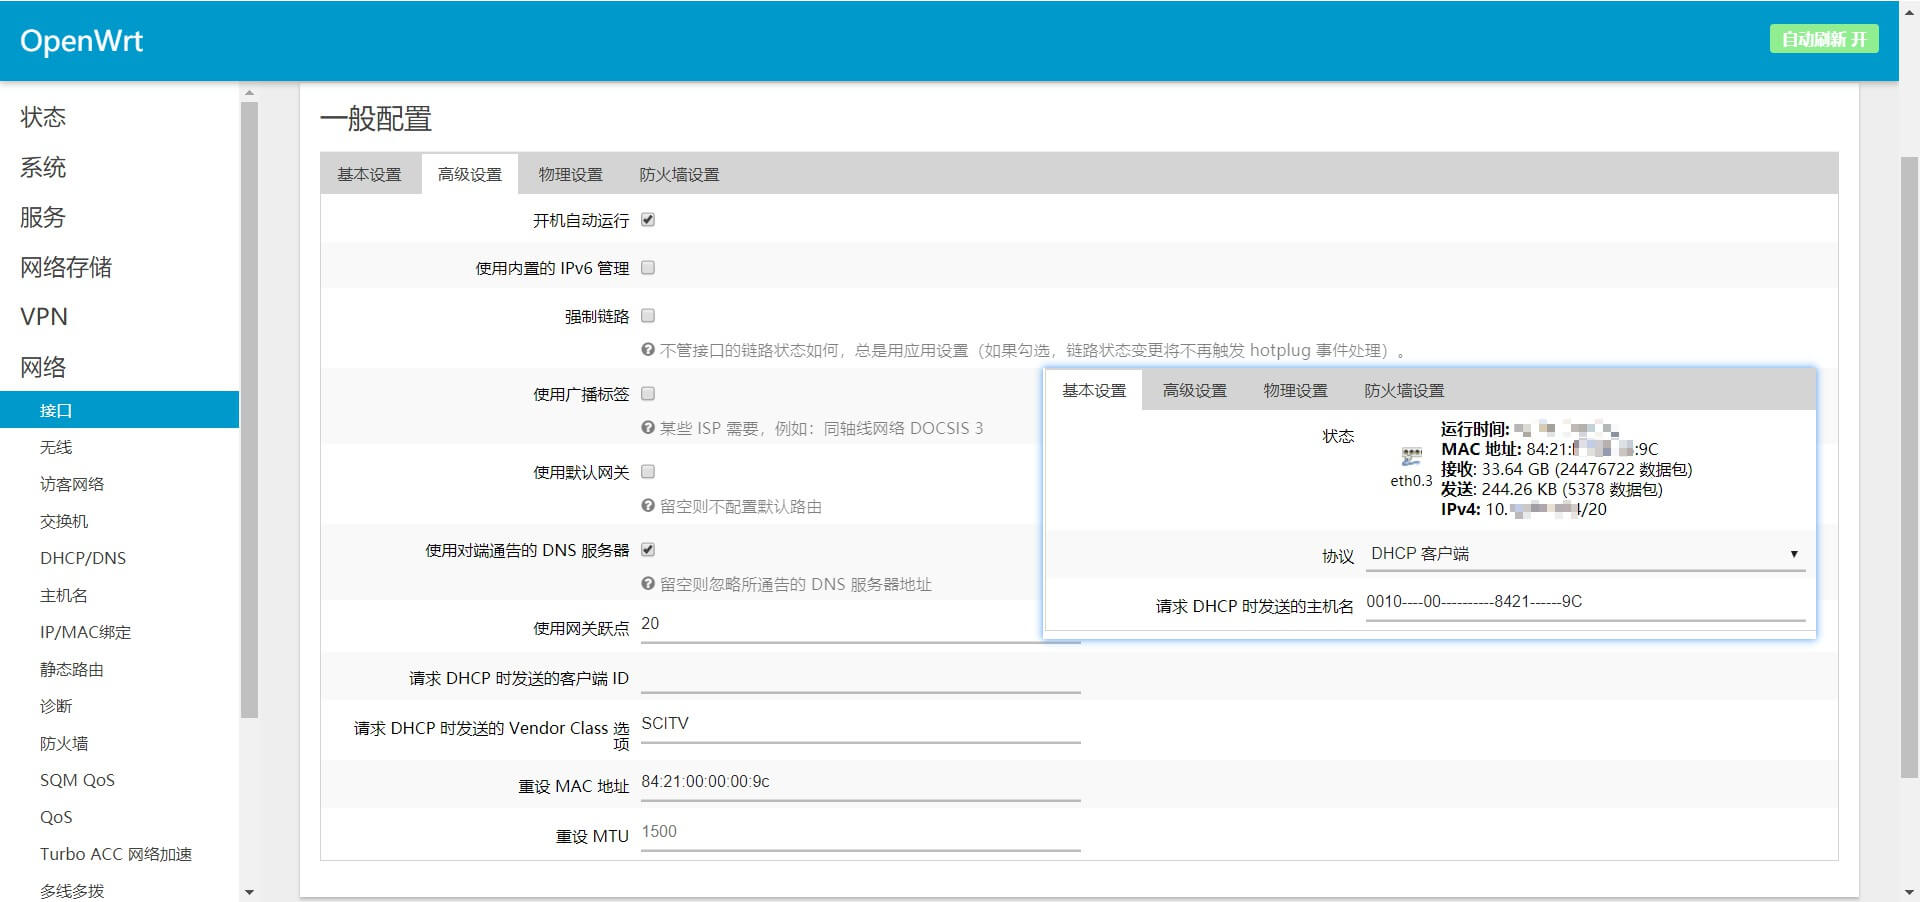The image size is (1920, 902).
Task: Expand the 系统 section in the sidebar
Action: [x=42, y=167]
